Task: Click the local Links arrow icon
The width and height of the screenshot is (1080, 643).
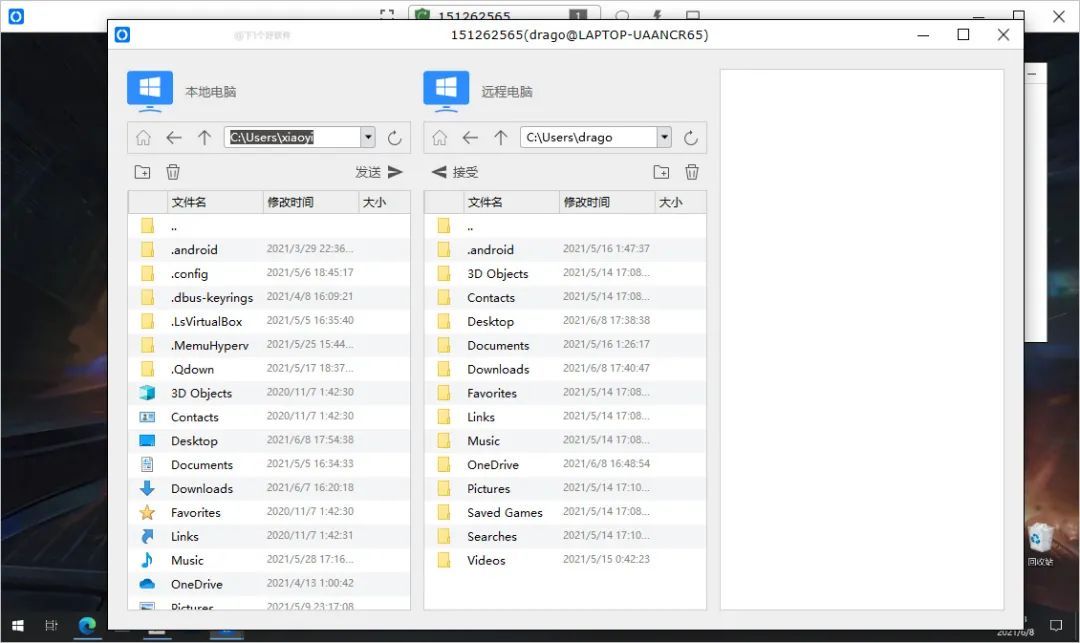Action: point(147,536)
